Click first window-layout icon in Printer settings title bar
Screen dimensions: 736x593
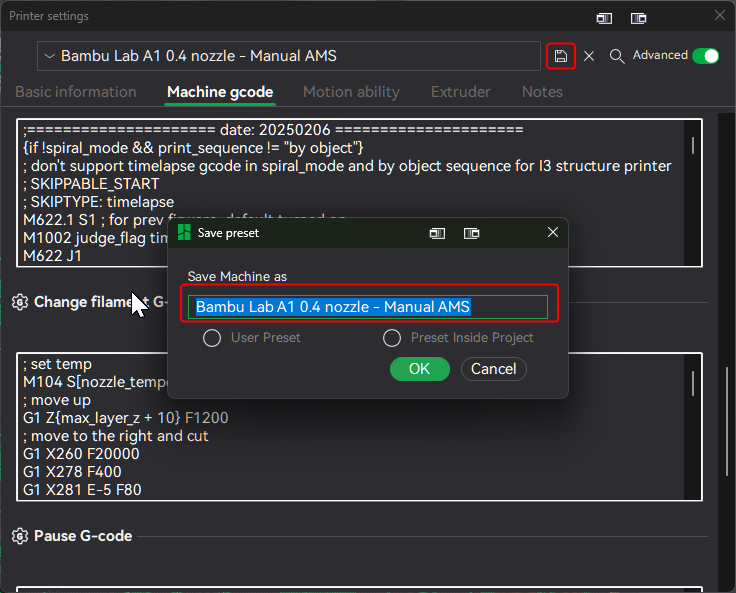pyautogui.click(x=604, y=18)
